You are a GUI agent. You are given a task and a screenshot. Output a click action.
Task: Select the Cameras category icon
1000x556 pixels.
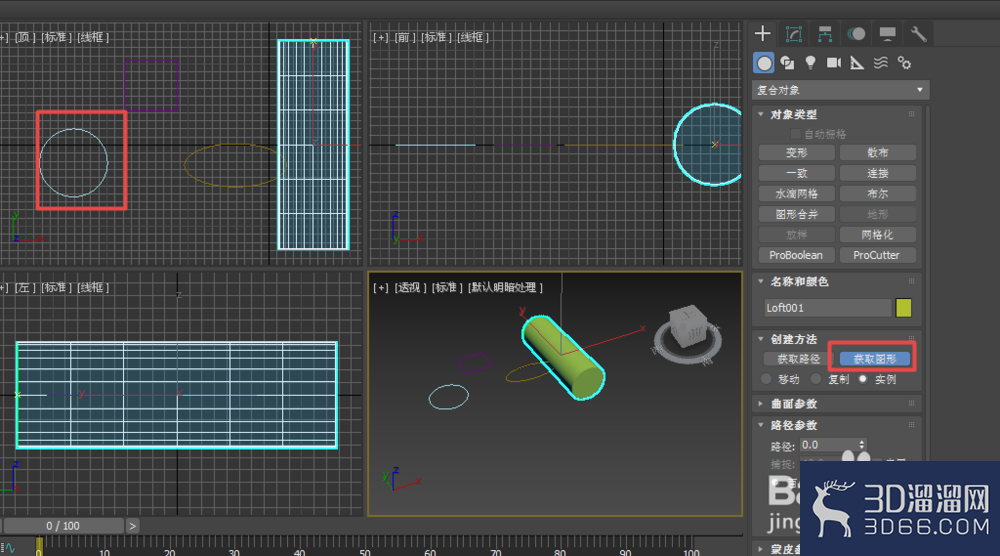[x=834, y=62]
